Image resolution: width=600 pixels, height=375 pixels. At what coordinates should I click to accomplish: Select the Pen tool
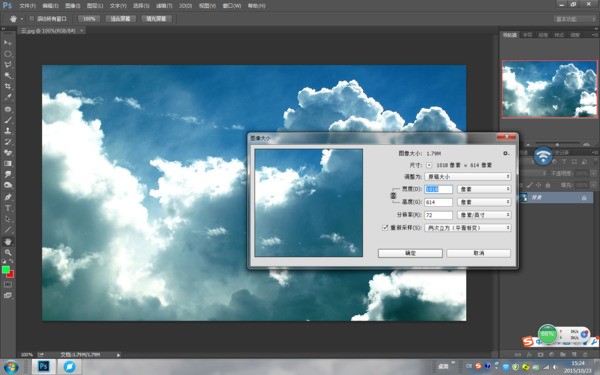(8, 197)
